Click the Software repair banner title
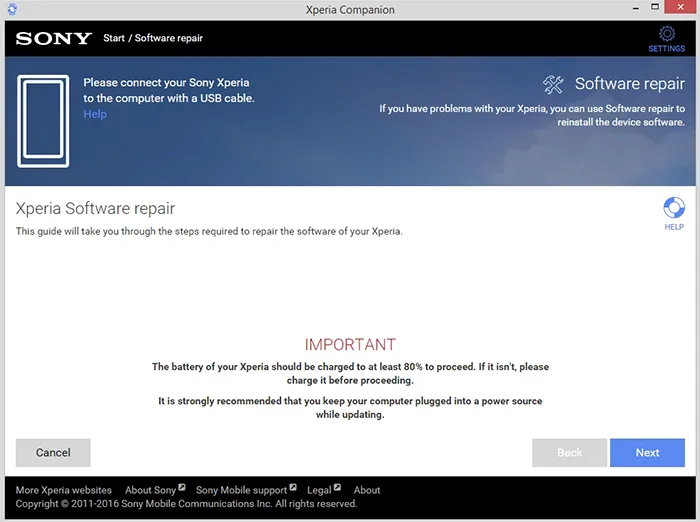Screen dimensions: 700x522 (x=629, y=84)
